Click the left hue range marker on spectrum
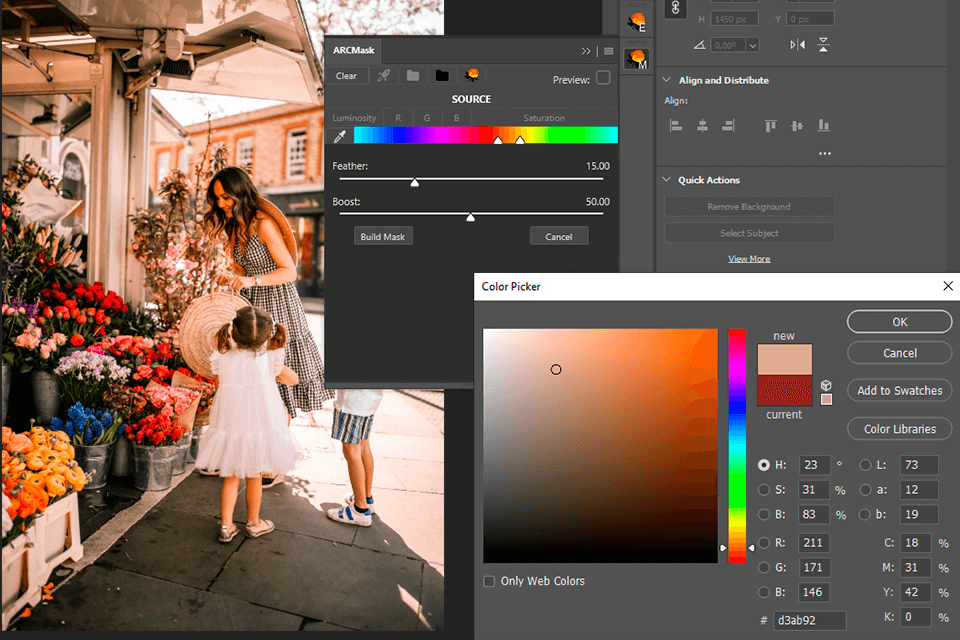960x640 pixels. [498, 140]
